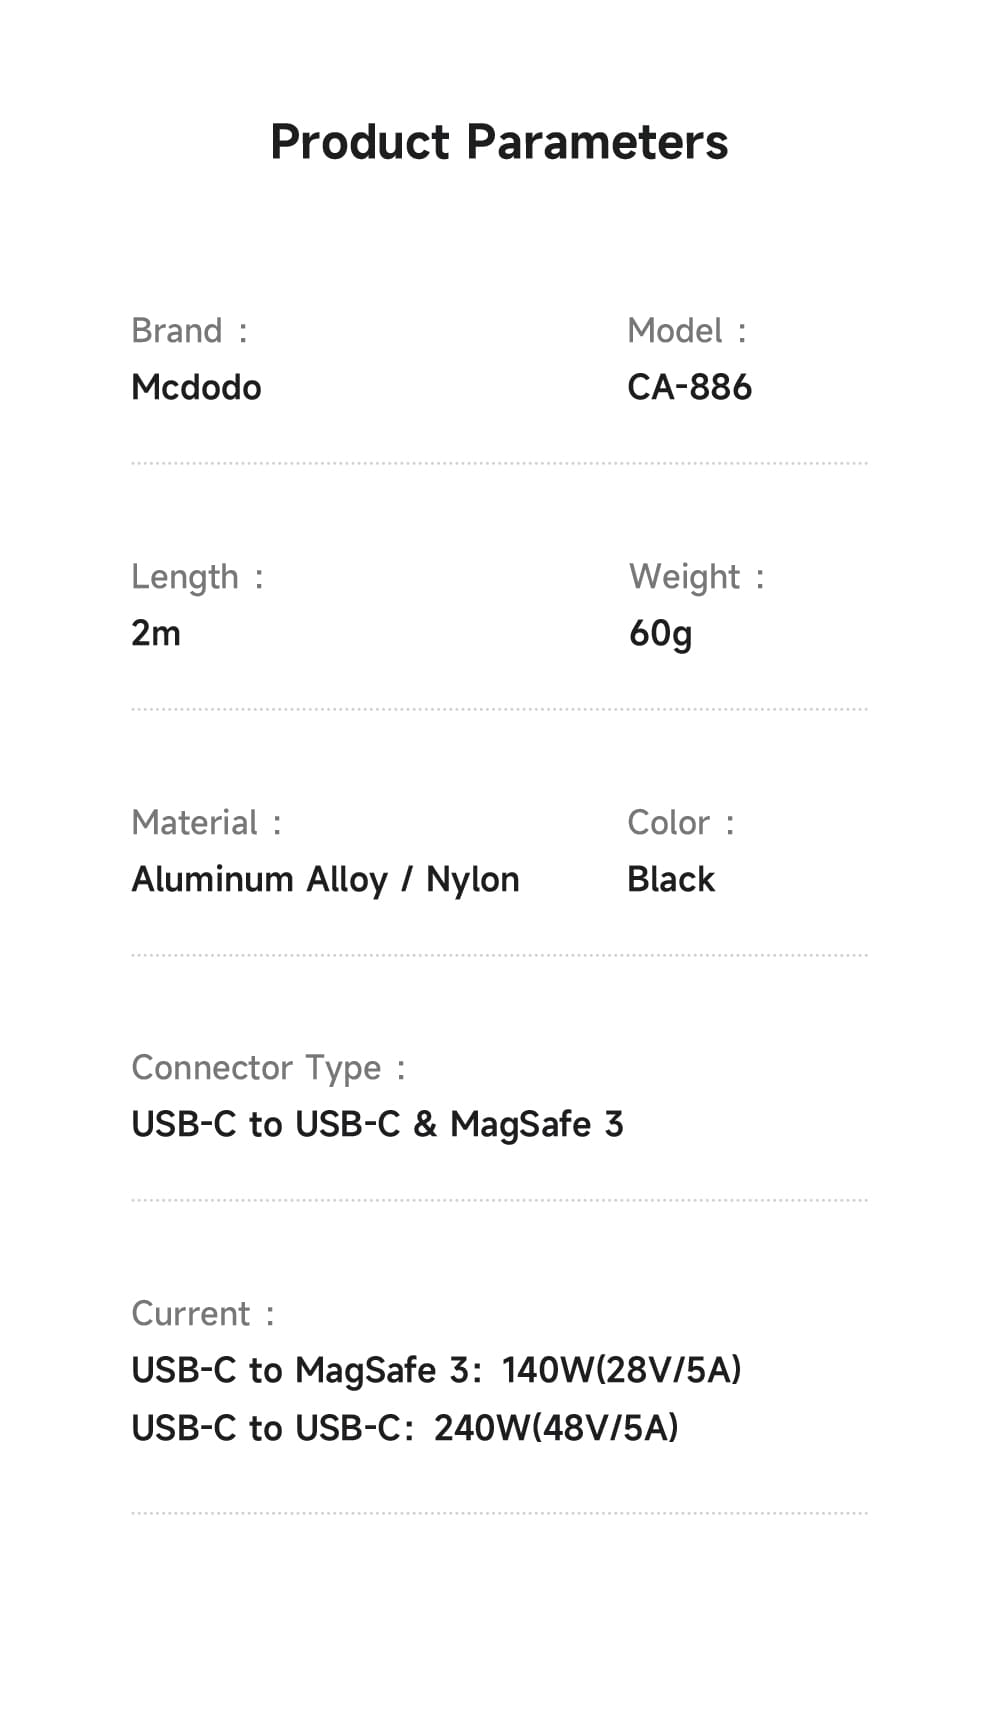Click the dotted divider below the Mcdodo row
This screenshot has height=1731, width=1000.
(499, 464)
